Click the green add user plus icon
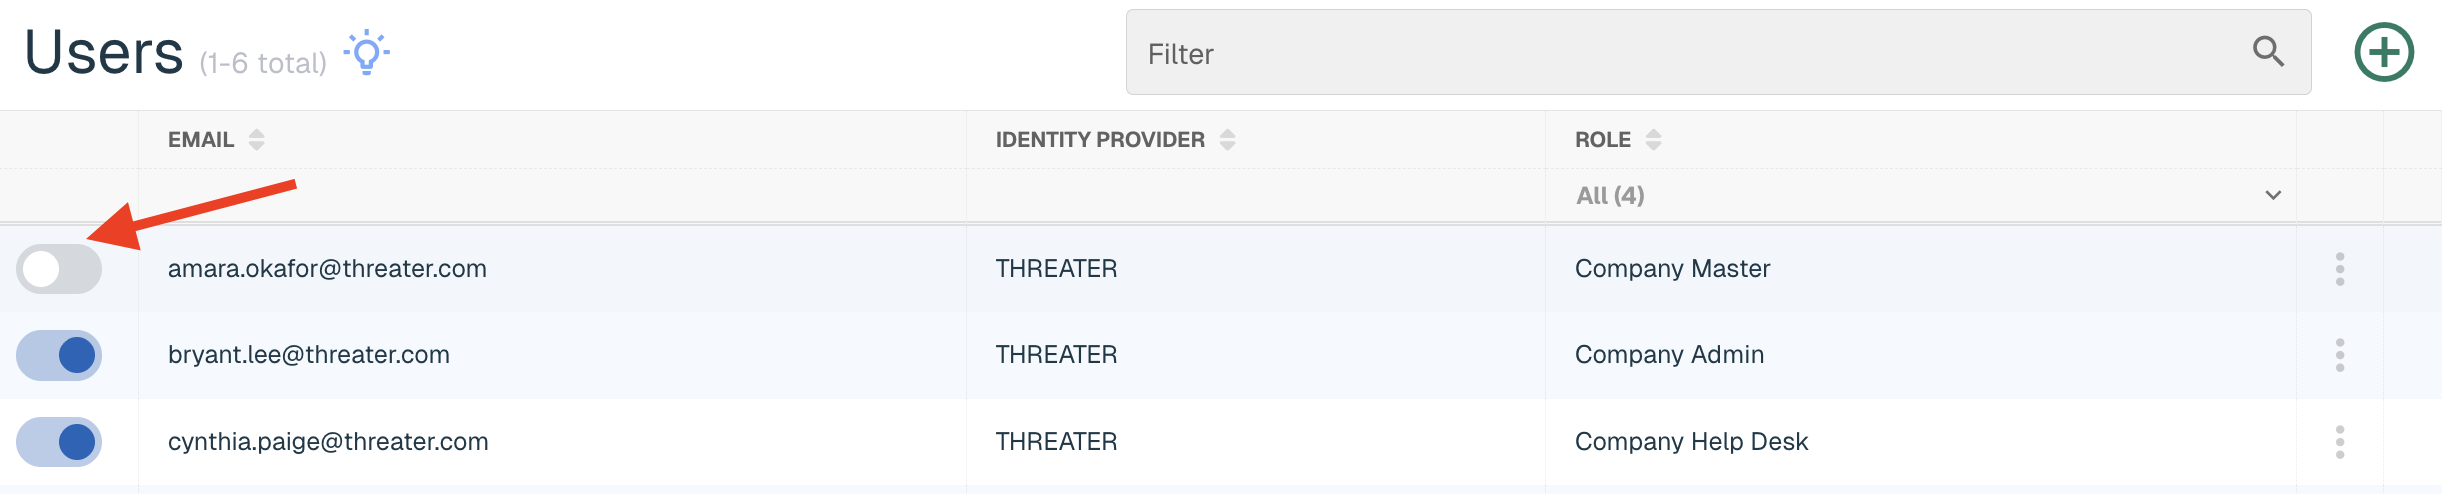This screenshot has width=2442, height=494. coord(2384,52)
